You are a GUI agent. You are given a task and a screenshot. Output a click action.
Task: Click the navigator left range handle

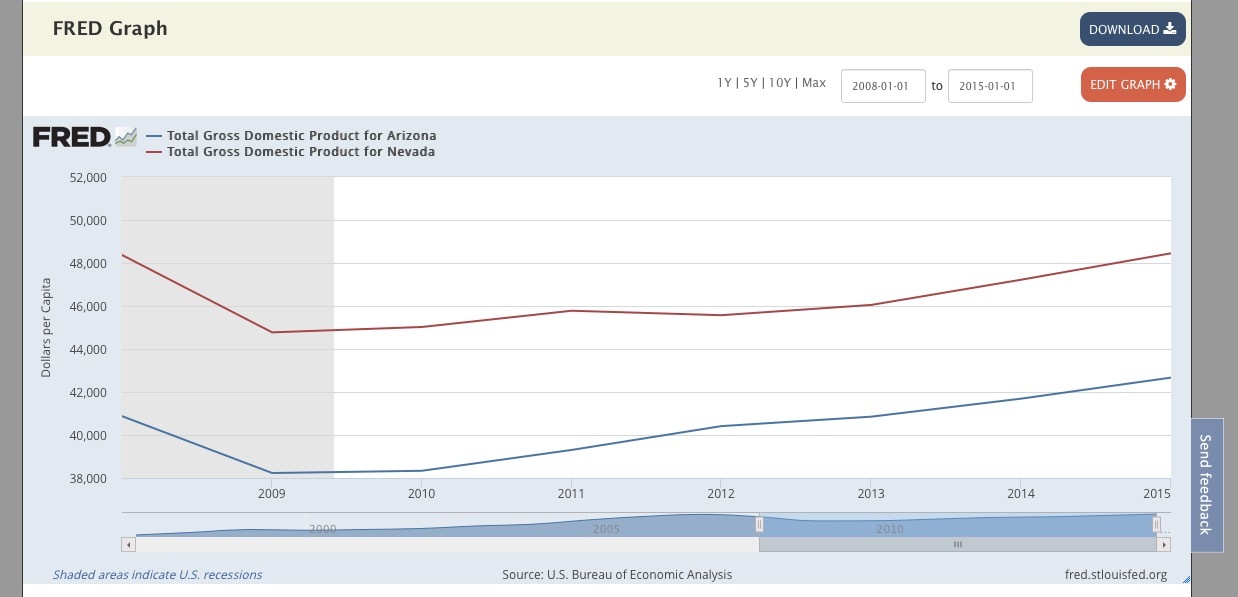[x=759, y=524]
